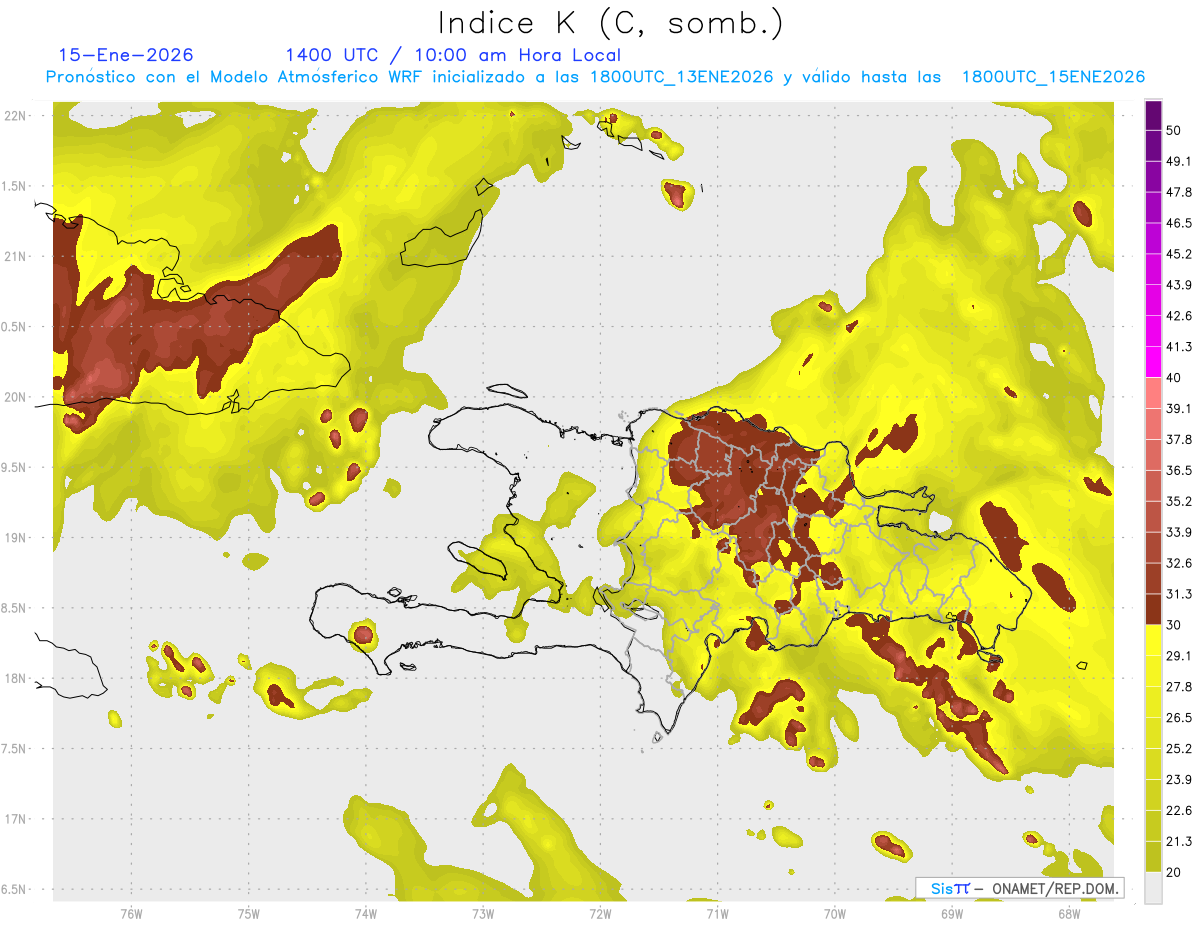Click the color bar label '22.6'
The image size is (1200, 927).
[x=1179, y=811]
